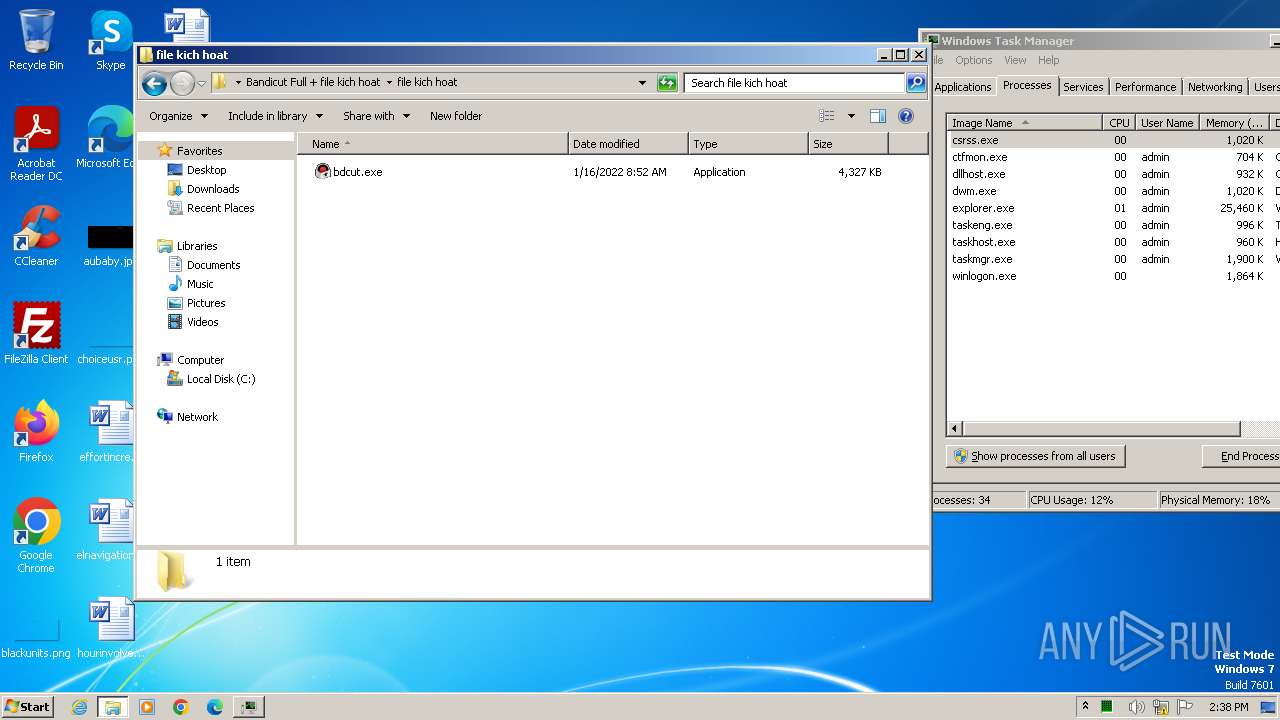Open Music library in navigation pane
The height and width of the screenshot is (720, 1280).
click(x=200, y=284)
